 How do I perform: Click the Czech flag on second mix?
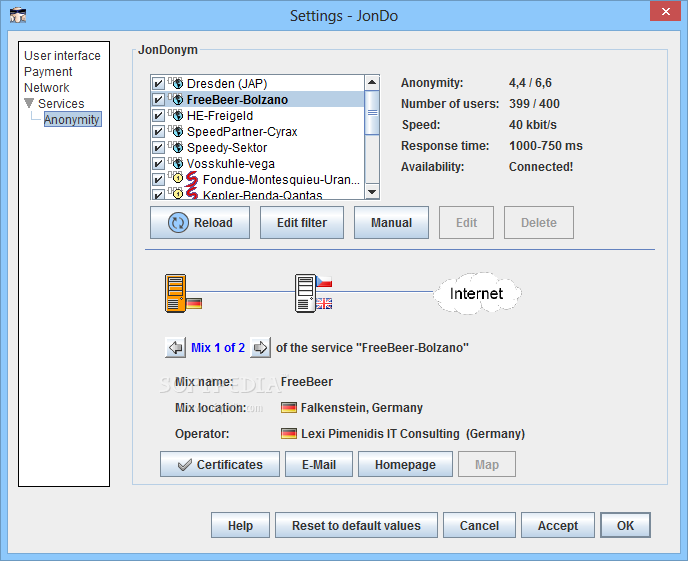tap(324, 282)
